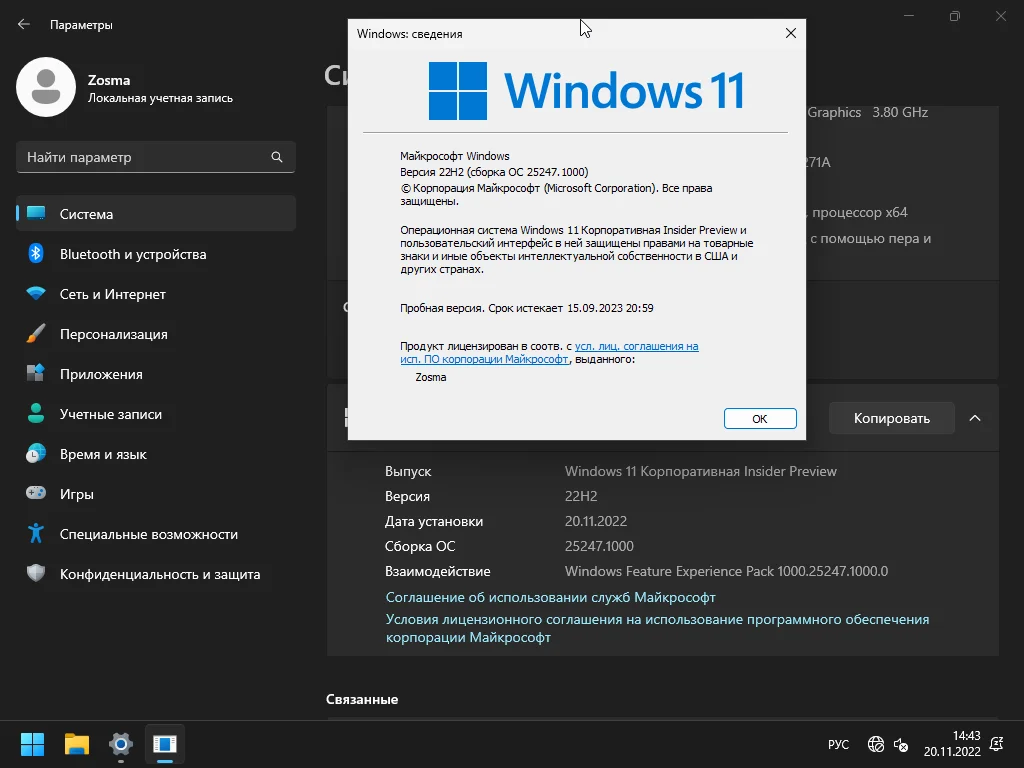
Task: Click the back arrow in Settings
Action: 24,24
